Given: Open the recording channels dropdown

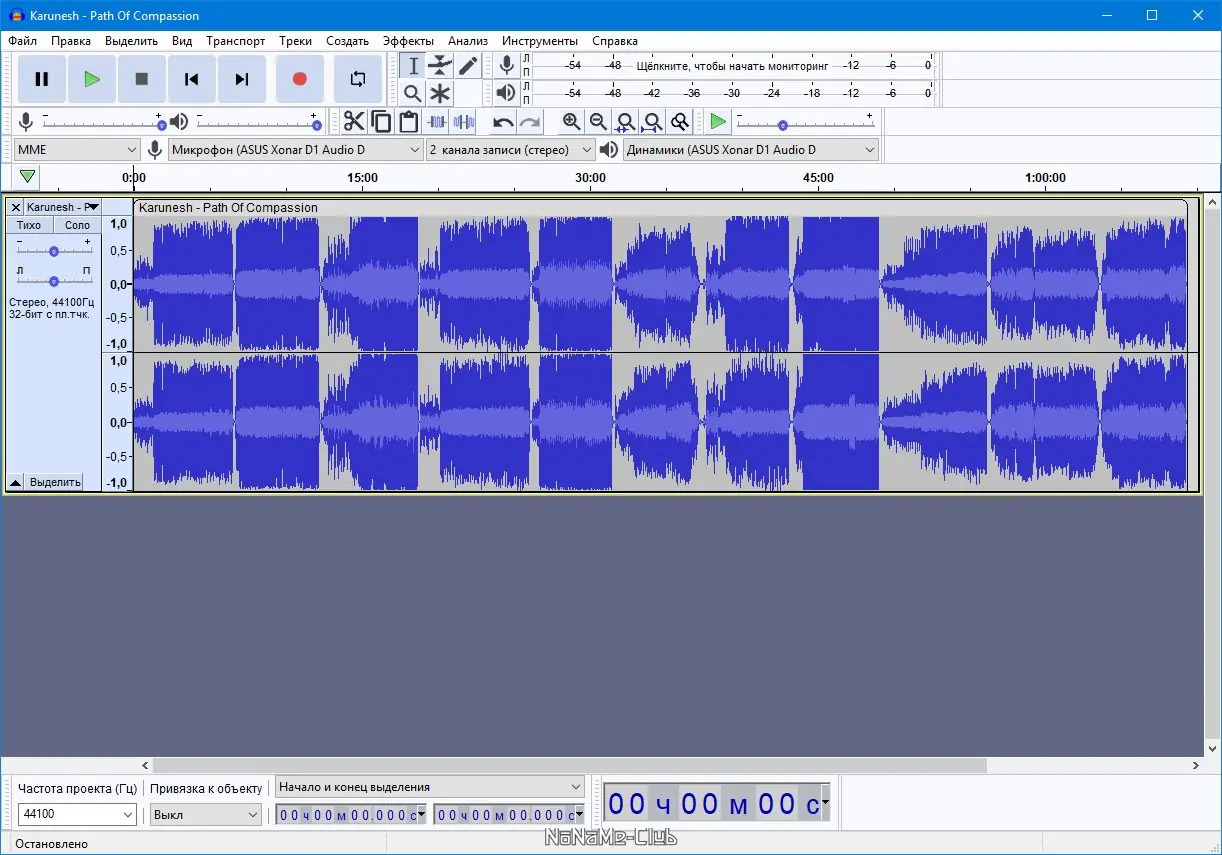Looking at the screenshot, I should click(x=511, y=149).
